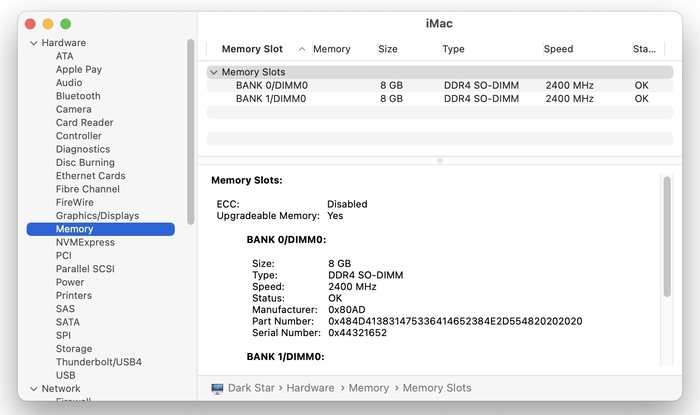Click the 2400 MHz speed in details pane
The height and width of the screenshot is (415, 700).
coord(352,286)
